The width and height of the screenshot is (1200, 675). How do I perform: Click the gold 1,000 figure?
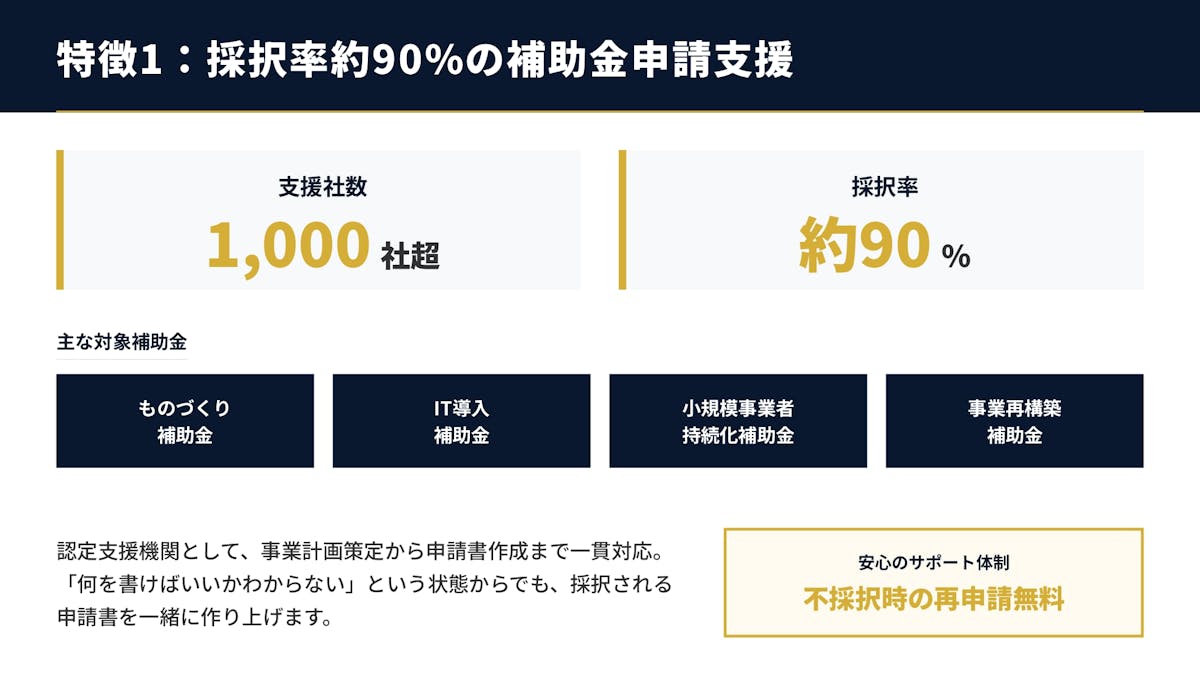pyautogui.click(x=288, y=246)
